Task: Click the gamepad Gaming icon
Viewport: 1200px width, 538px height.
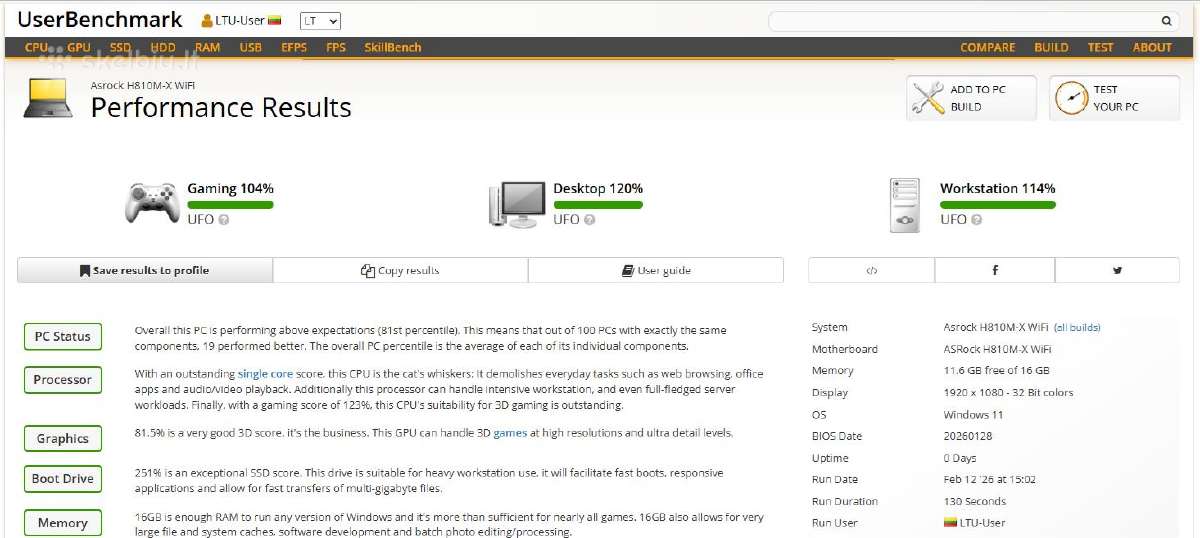Action: tap(152, 202)
